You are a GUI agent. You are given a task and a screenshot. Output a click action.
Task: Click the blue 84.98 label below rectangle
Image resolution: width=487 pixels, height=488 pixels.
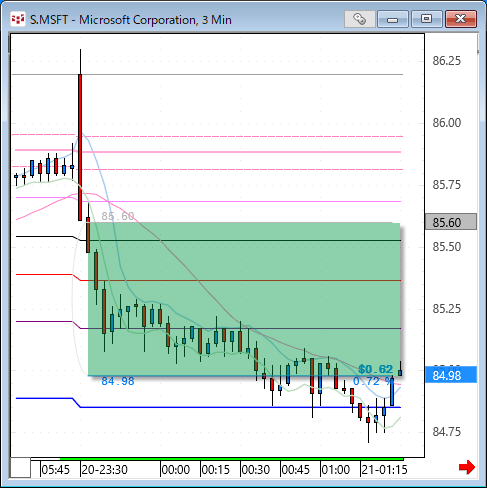point(118,381)
